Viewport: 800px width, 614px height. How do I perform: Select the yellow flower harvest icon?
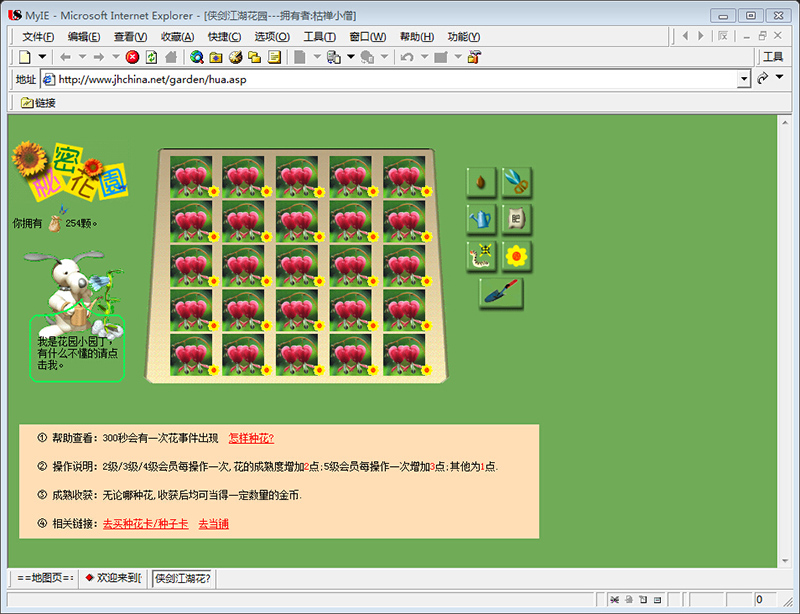(516, 256)
